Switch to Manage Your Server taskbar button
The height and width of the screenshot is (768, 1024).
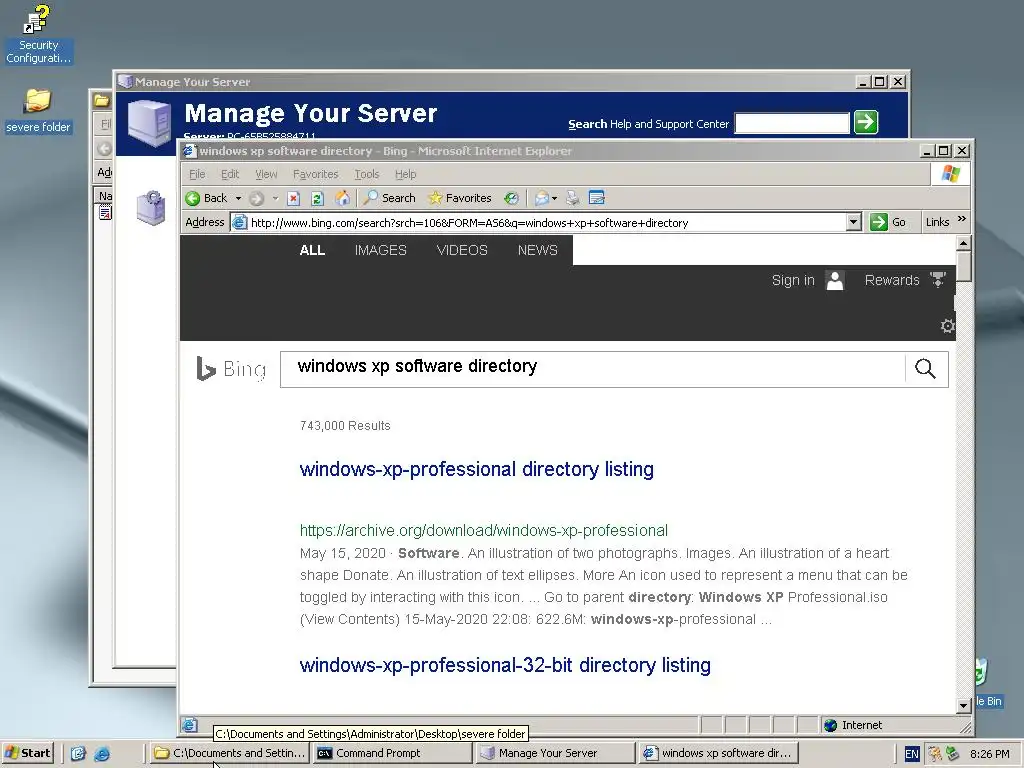click(555, 753)
